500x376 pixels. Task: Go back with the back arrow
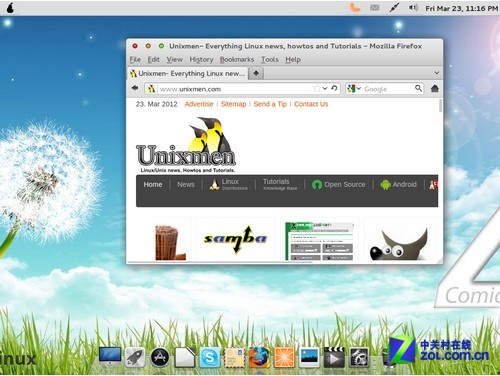point(135,88)
